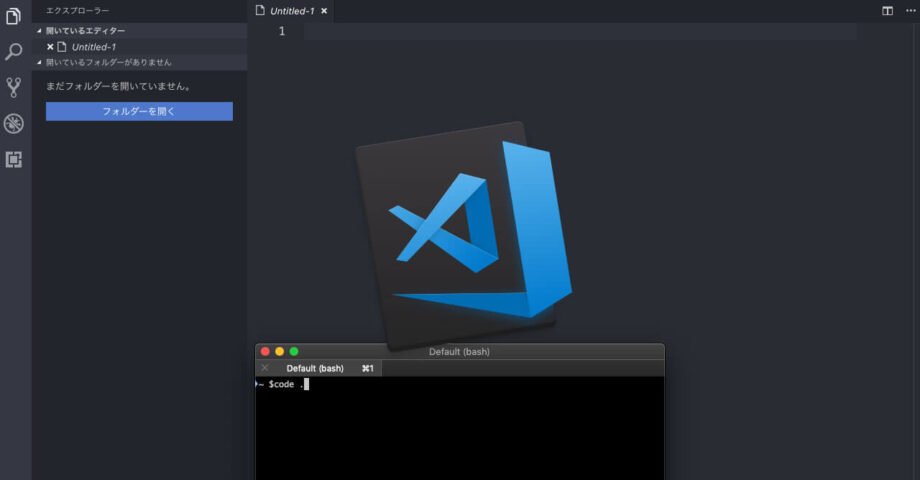
Task: Click the red close button of terminal window
Action: [265, 351]
